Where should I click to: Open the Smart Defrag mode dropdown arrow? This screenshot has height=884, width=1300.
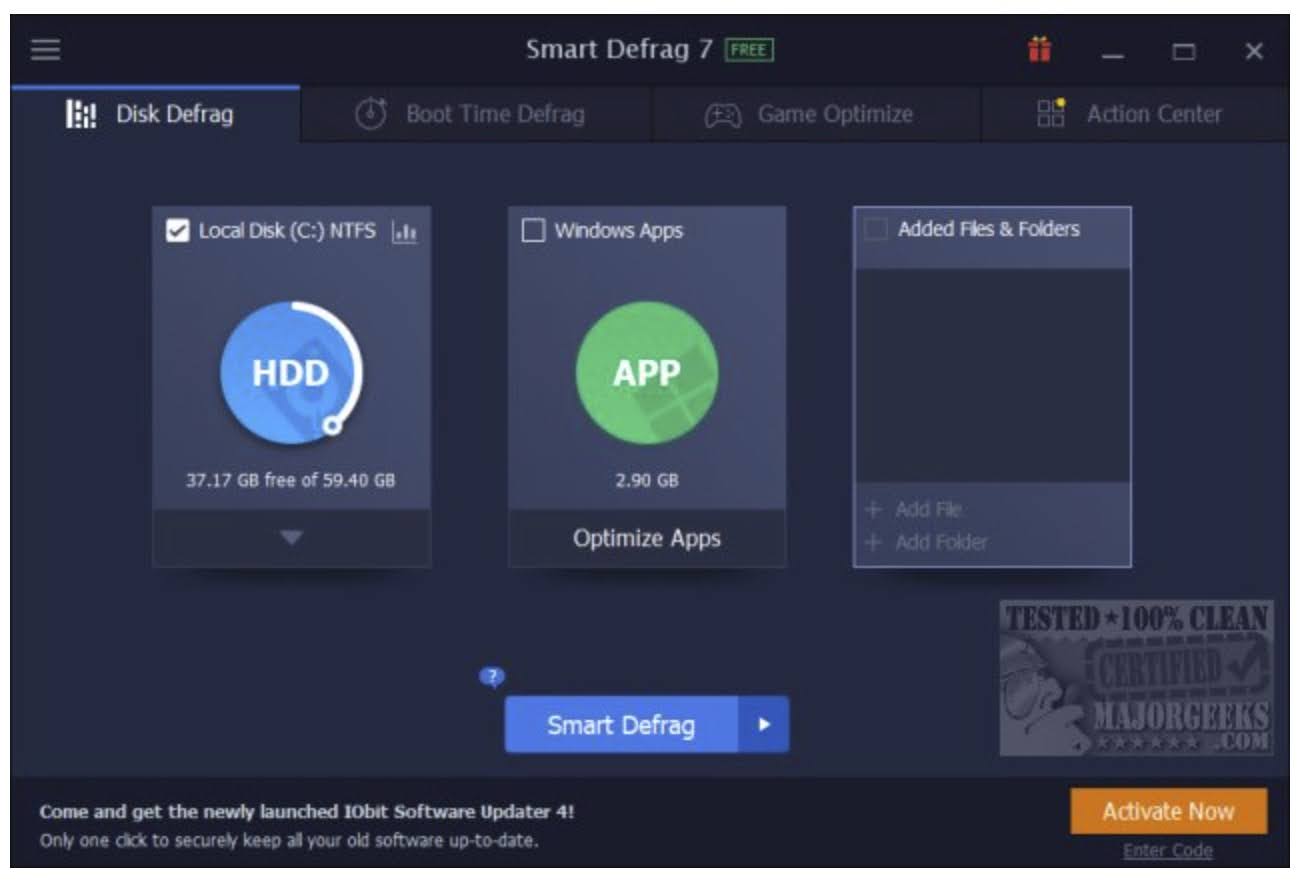[x=764, y=724]
